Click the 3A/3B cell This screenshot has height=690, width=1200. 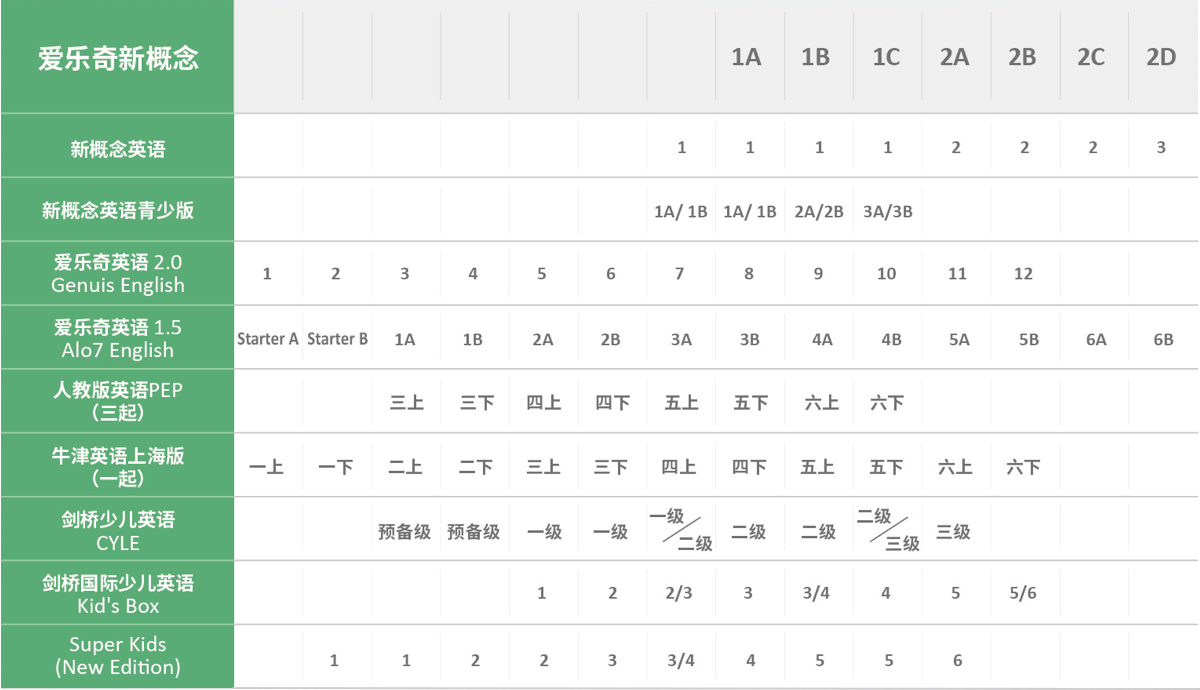click(x=887, y=212)
